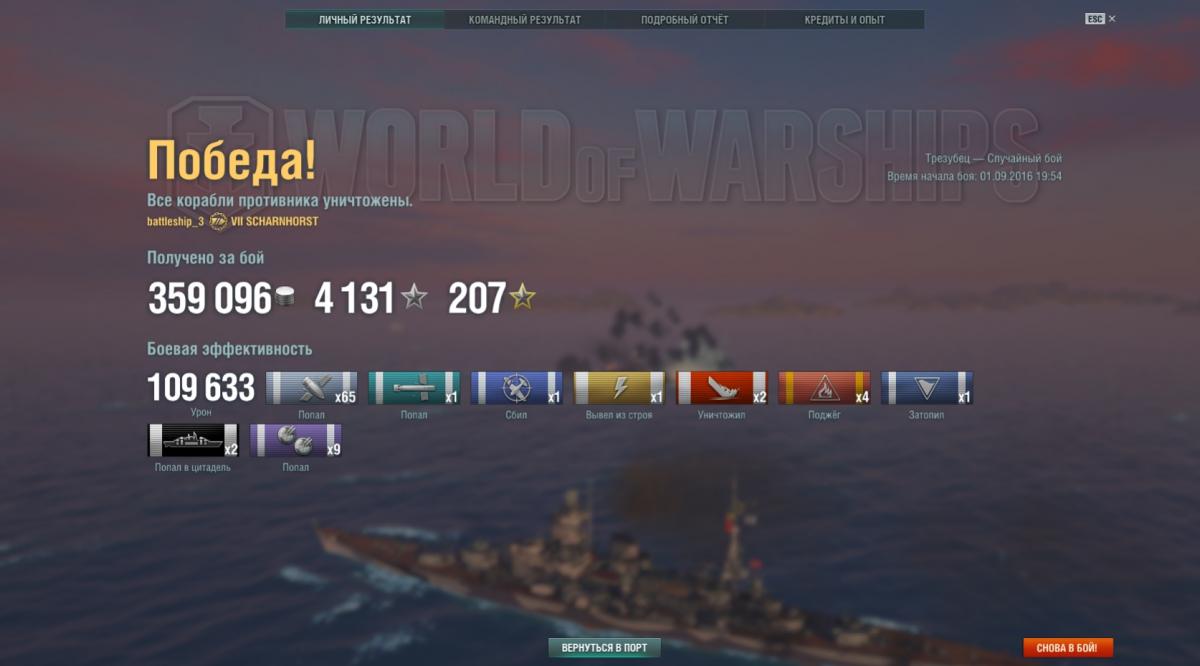Open the 'Подробный отчёт' tab

(685, 20)
